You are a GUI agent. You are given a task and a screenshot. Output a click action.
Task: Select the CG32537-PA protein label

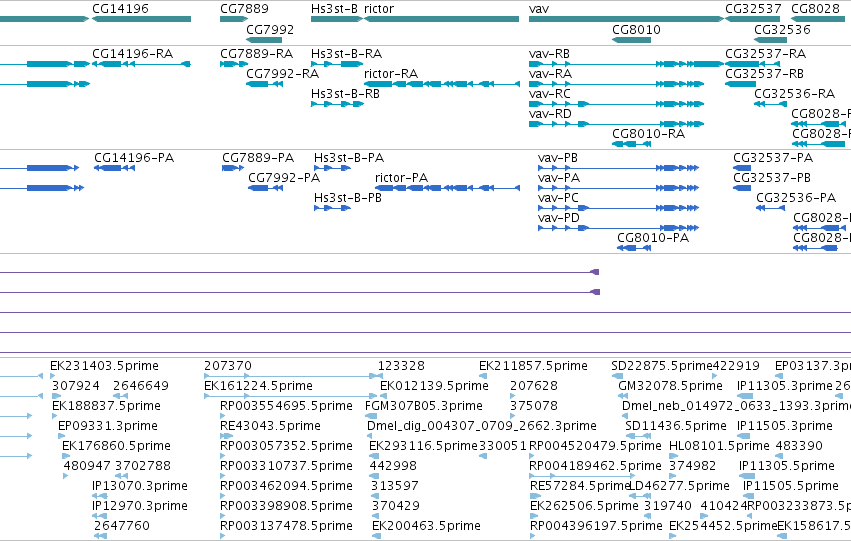coord(773,158)
